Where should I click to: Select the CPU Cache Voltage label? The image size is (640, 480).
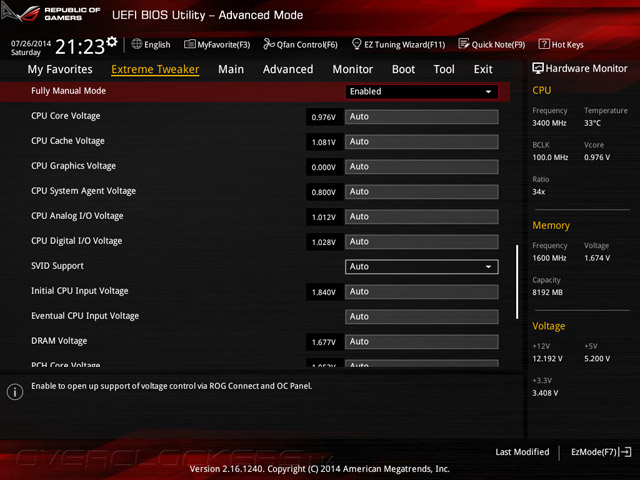(68, 141)
